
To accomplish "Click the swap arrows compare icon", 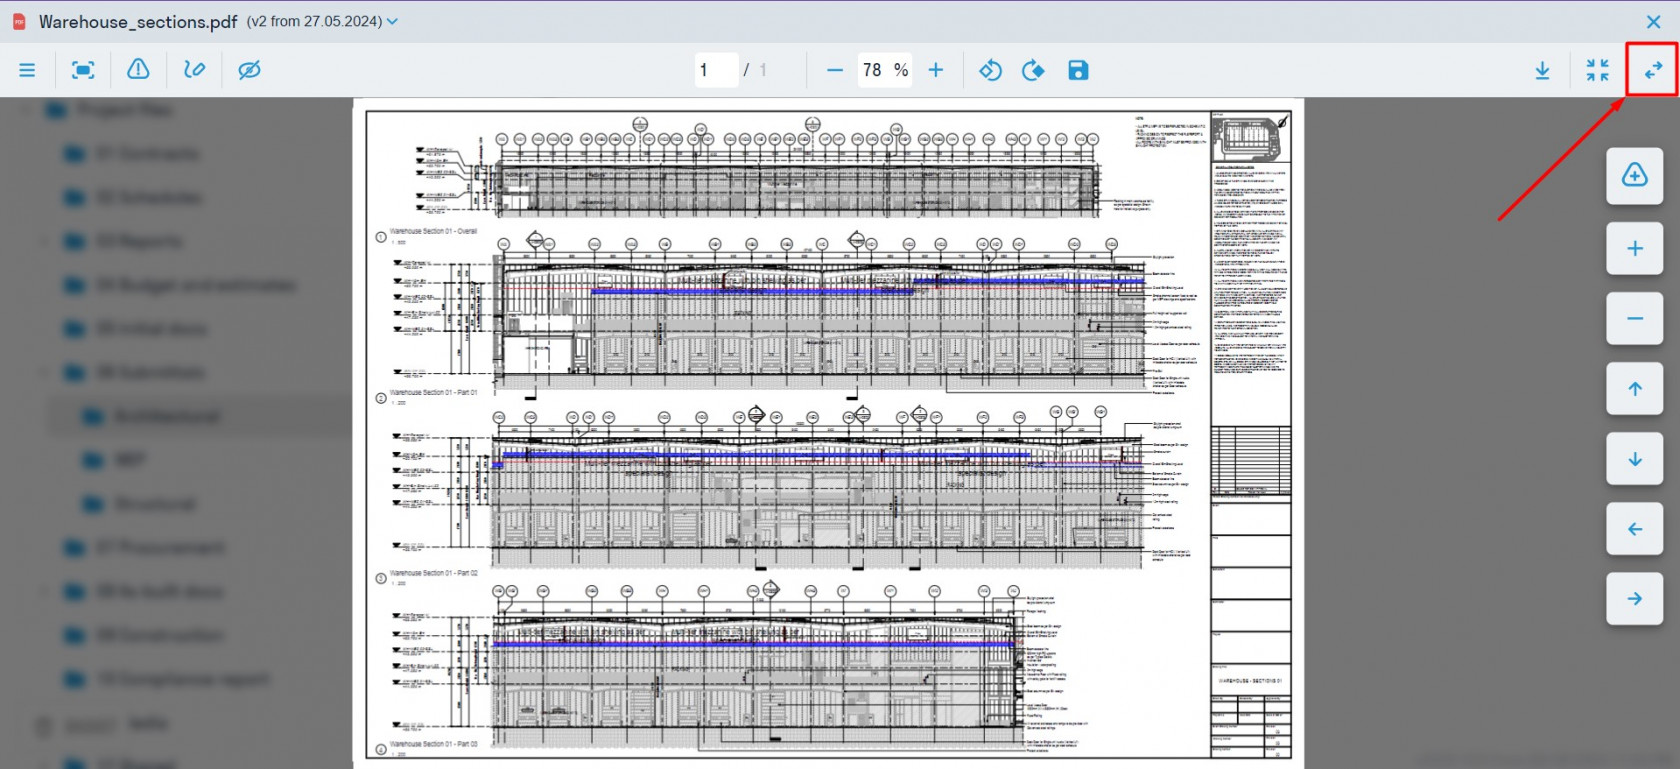I will pyautogui.click(x=1654, y=70).
